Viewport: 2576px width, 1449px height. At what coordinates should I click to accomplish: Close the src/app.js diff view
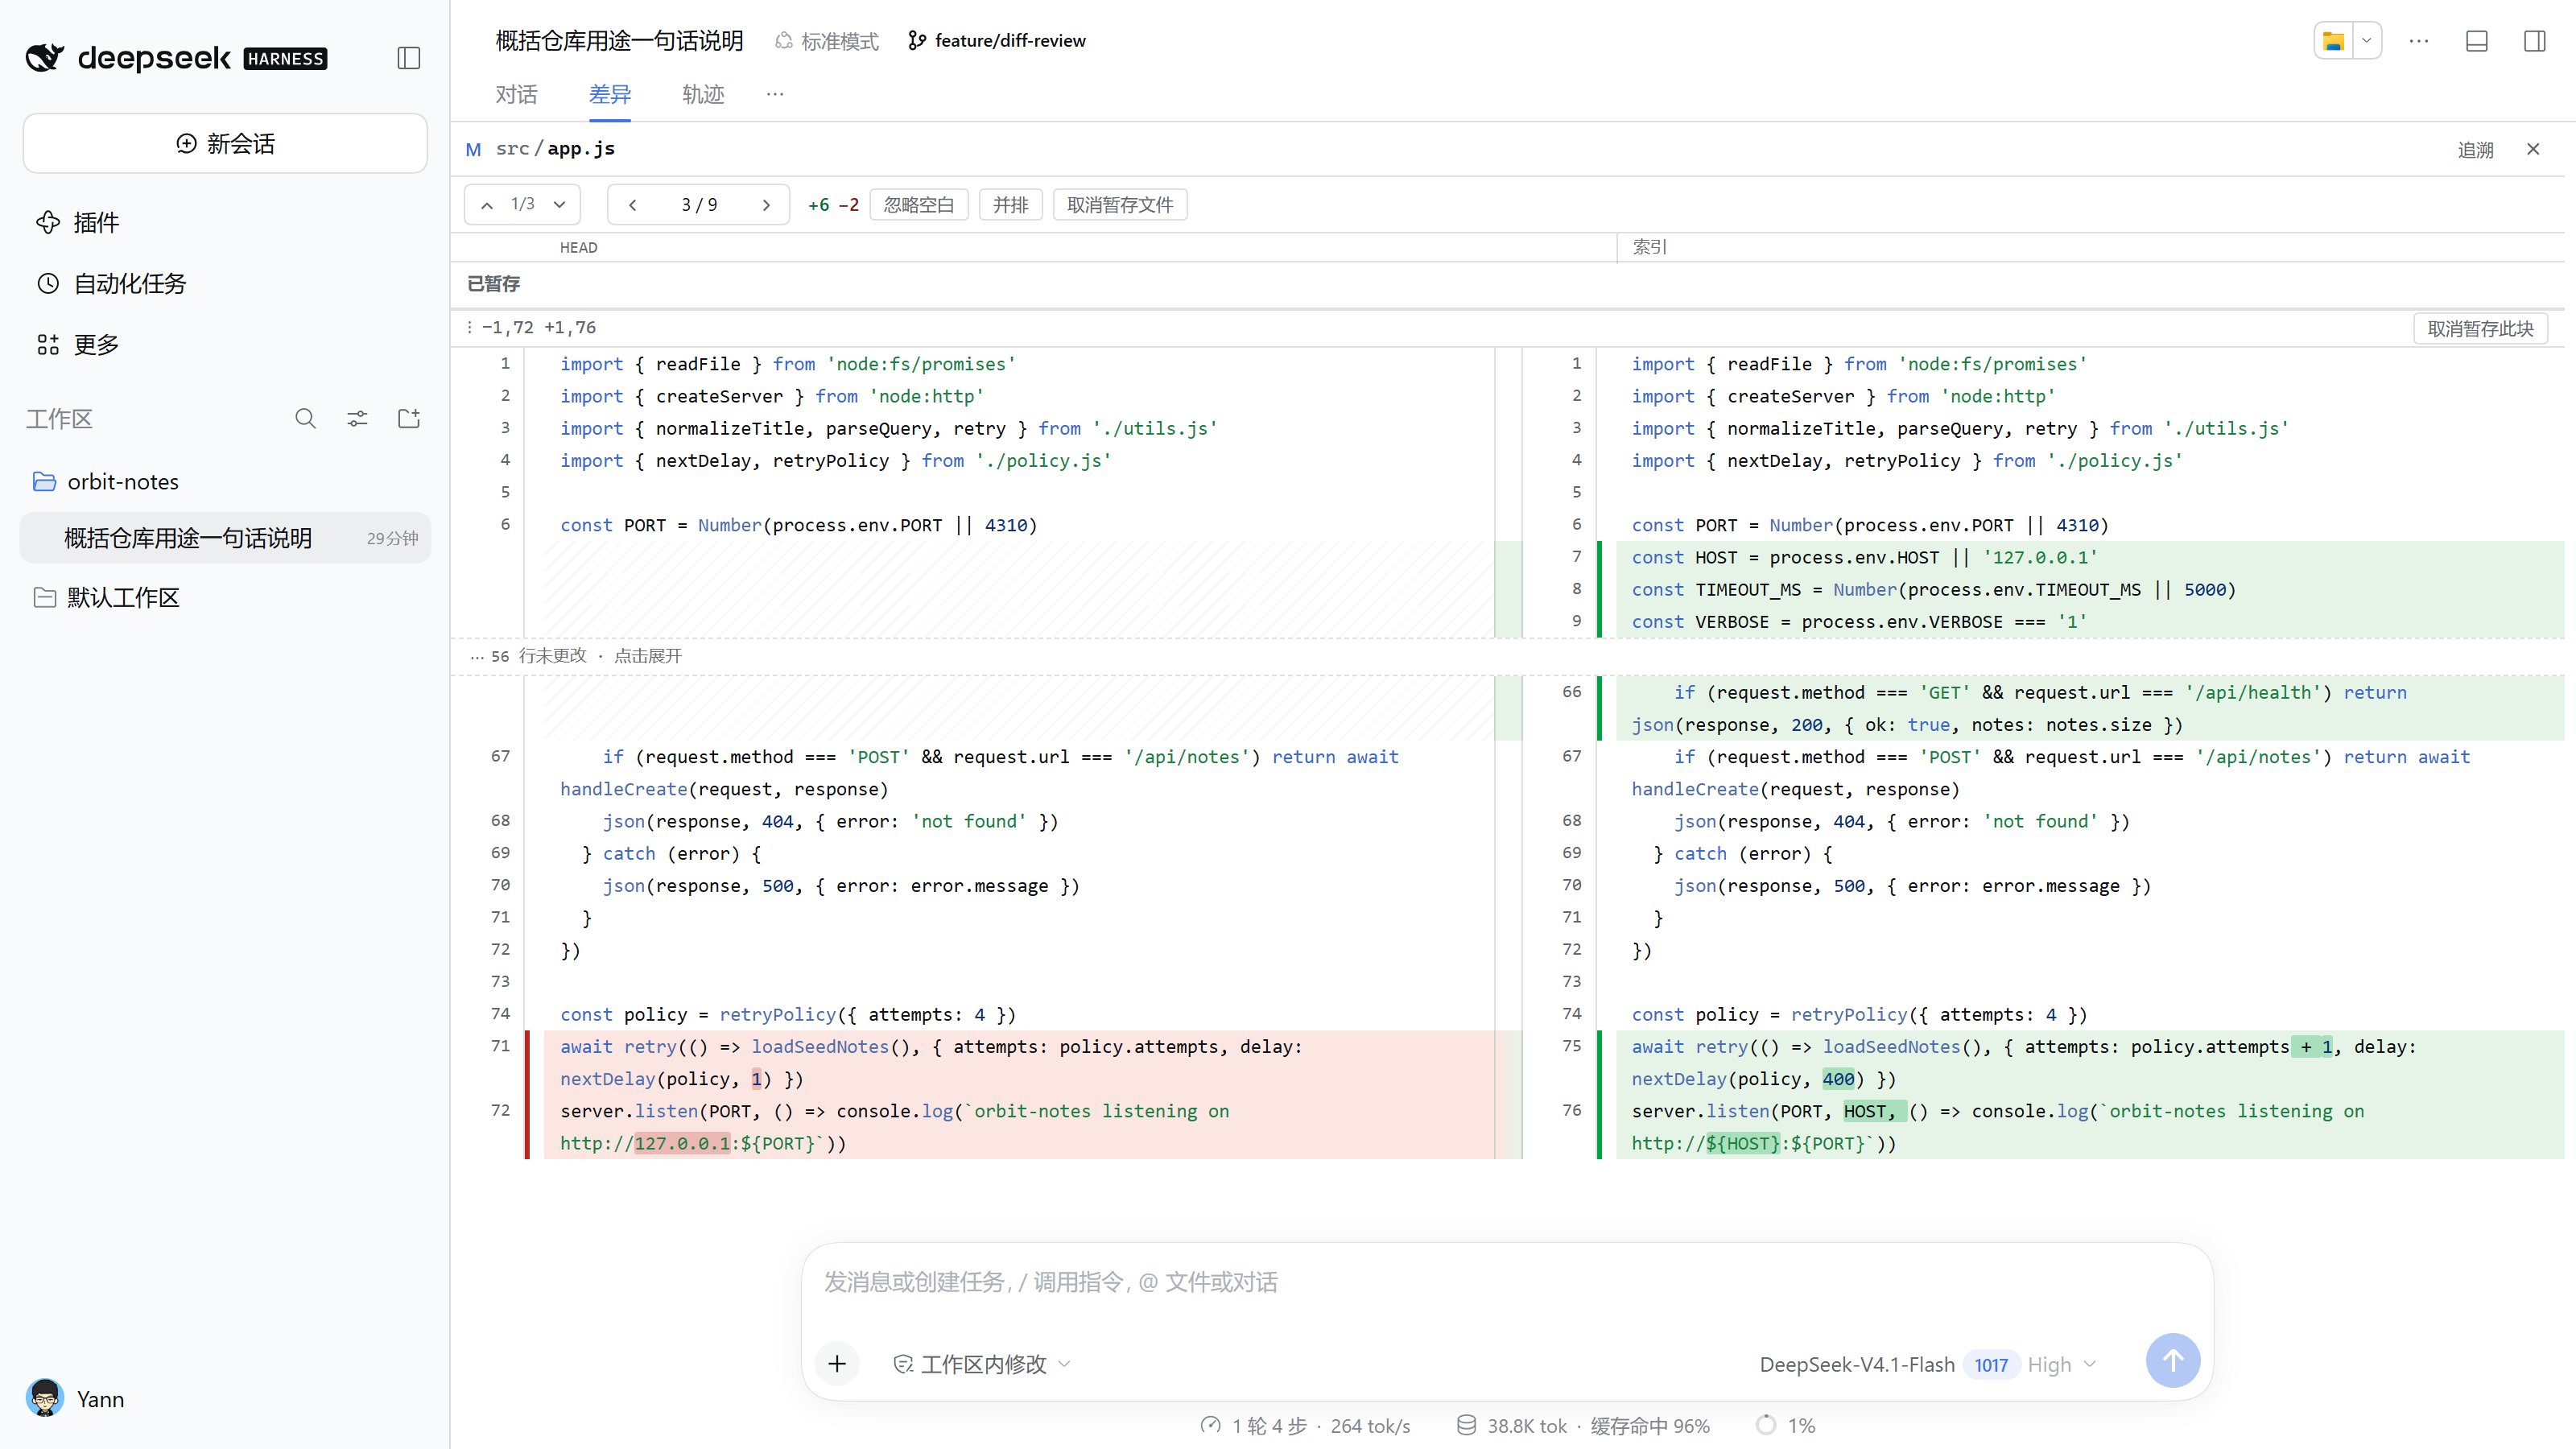click(2533, 149)
